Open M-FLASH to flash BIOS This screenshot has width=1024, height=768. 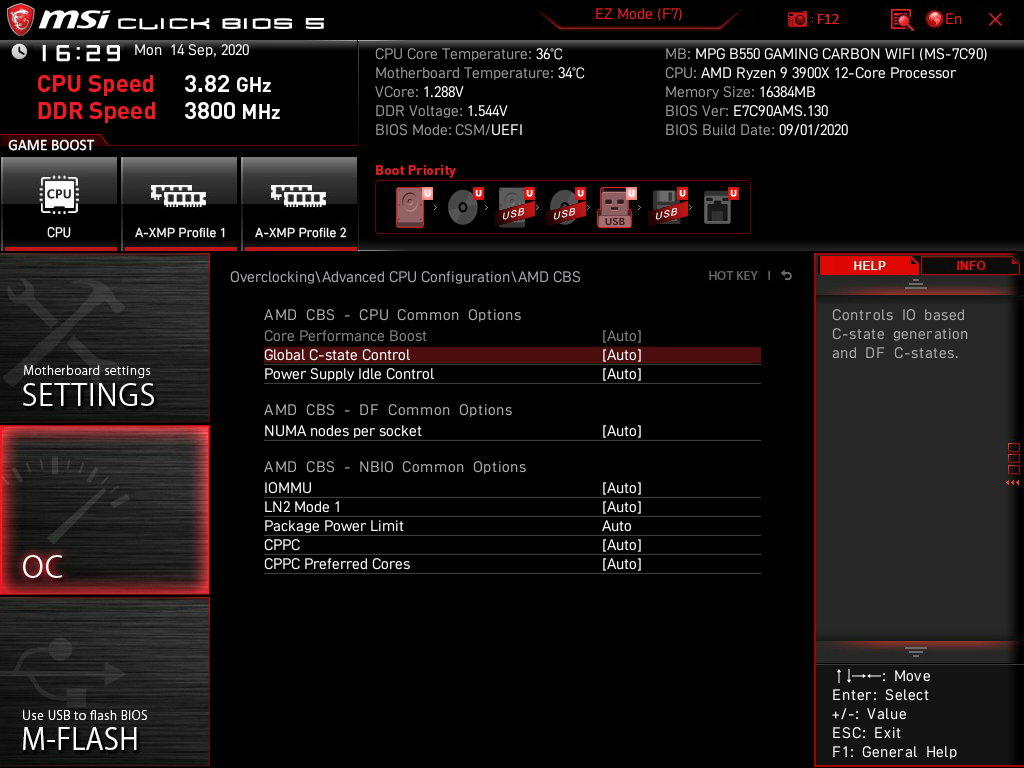click(x=104, y=682)
